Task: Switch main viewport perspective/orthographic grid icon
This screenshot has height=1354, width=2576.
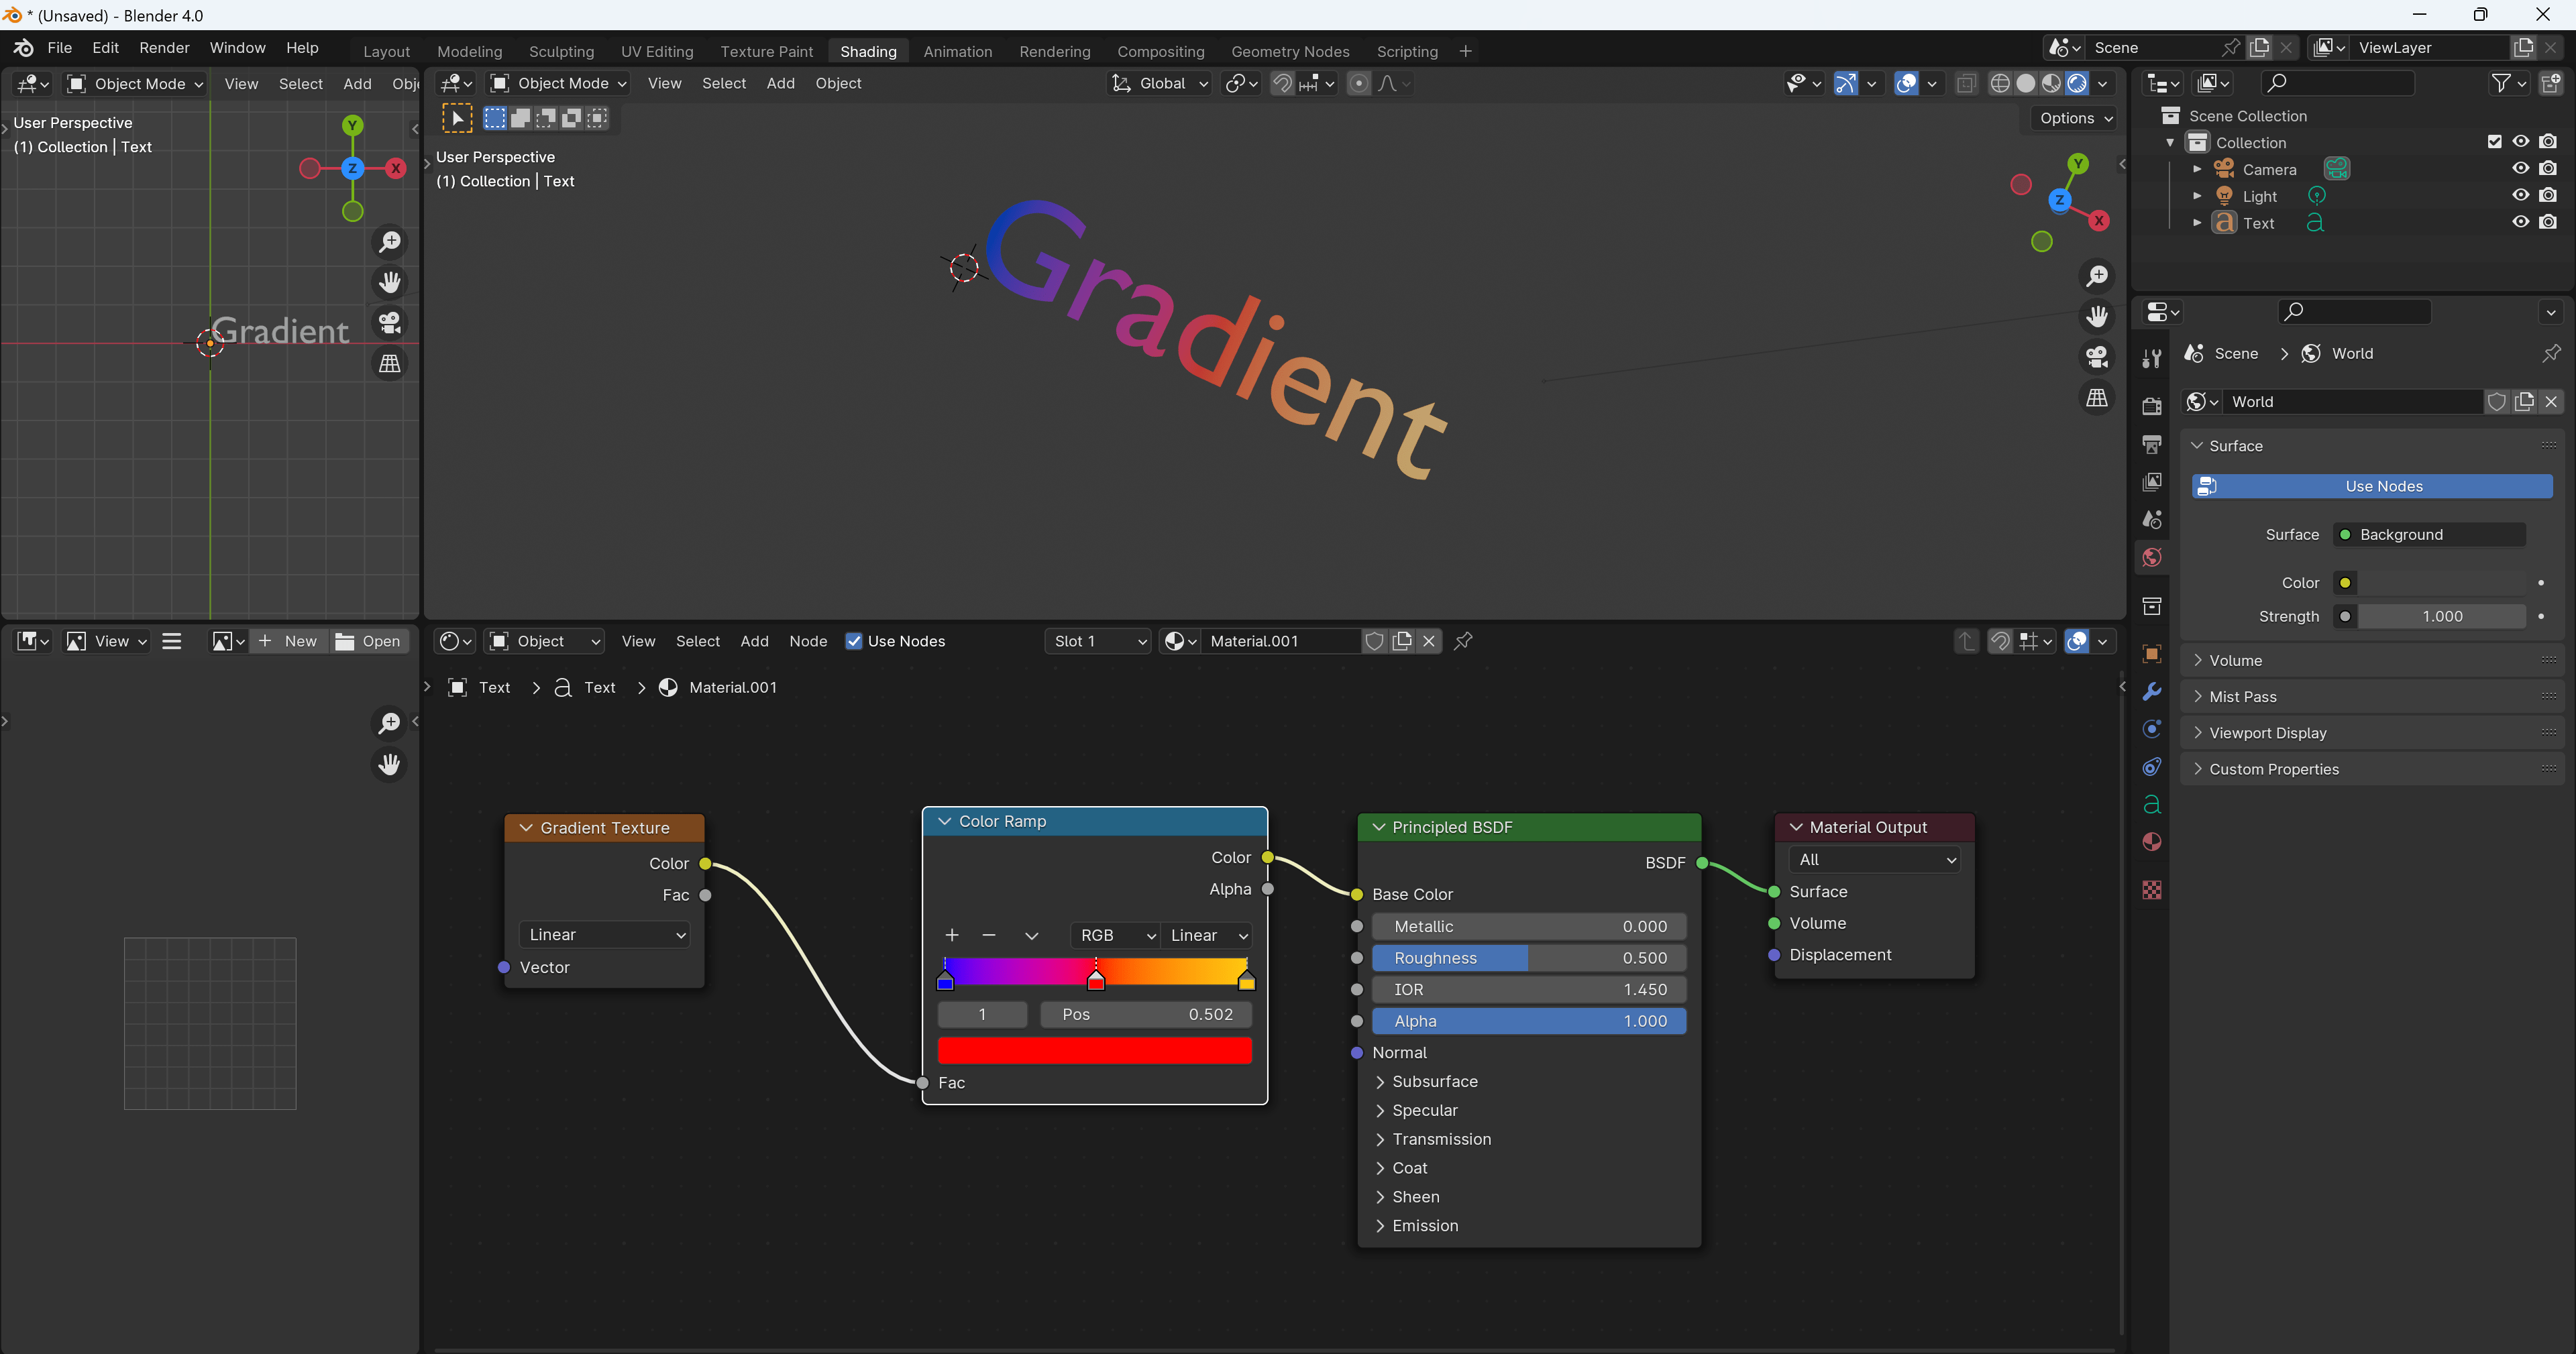Action: (2096, 398)
